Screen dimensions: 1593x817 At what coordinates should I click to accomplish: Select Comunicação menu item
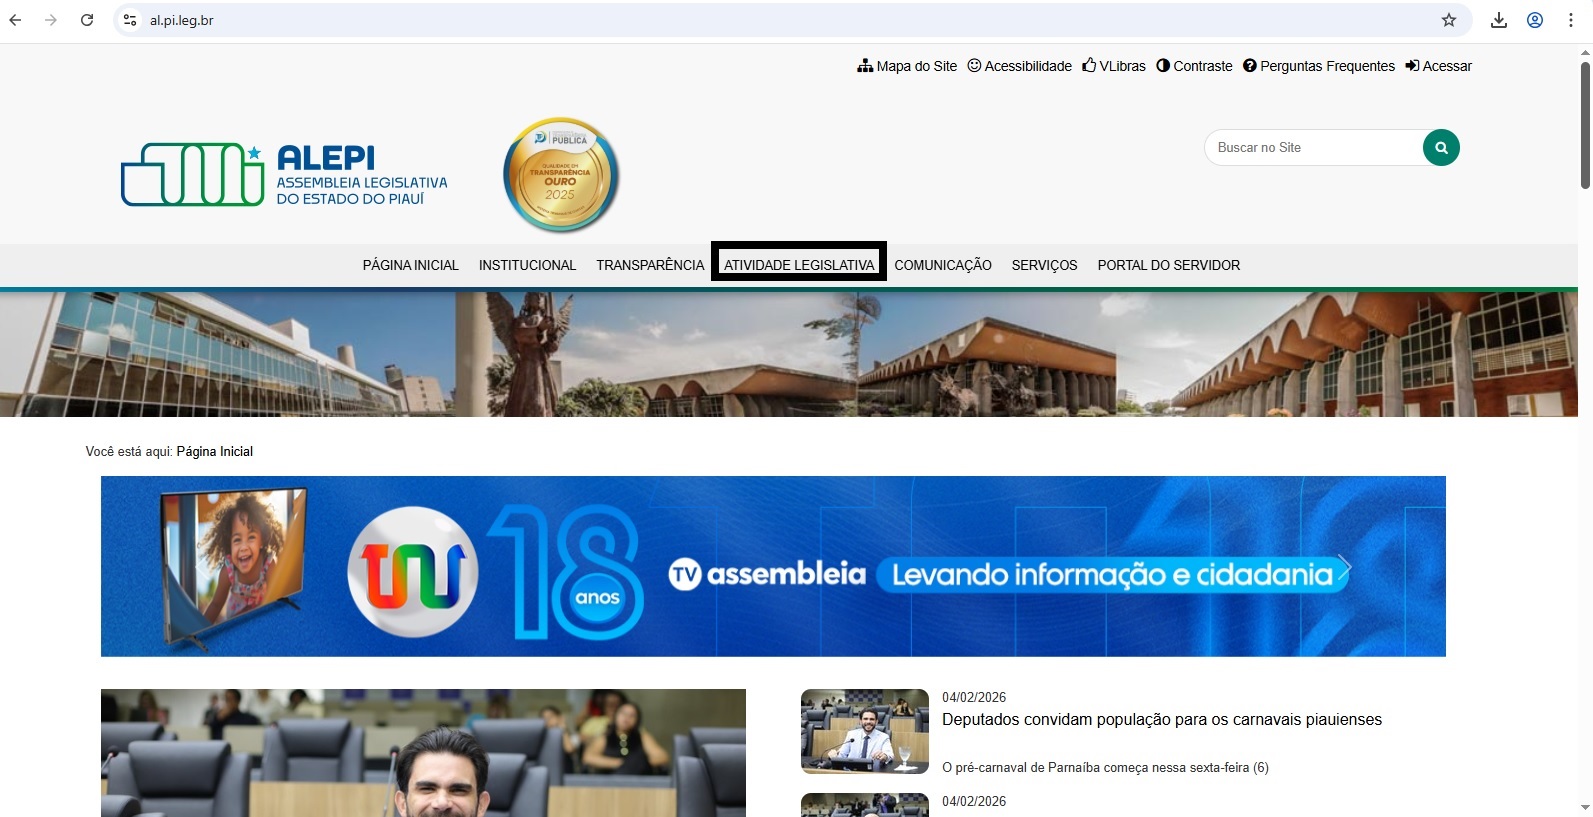point(942,265)
